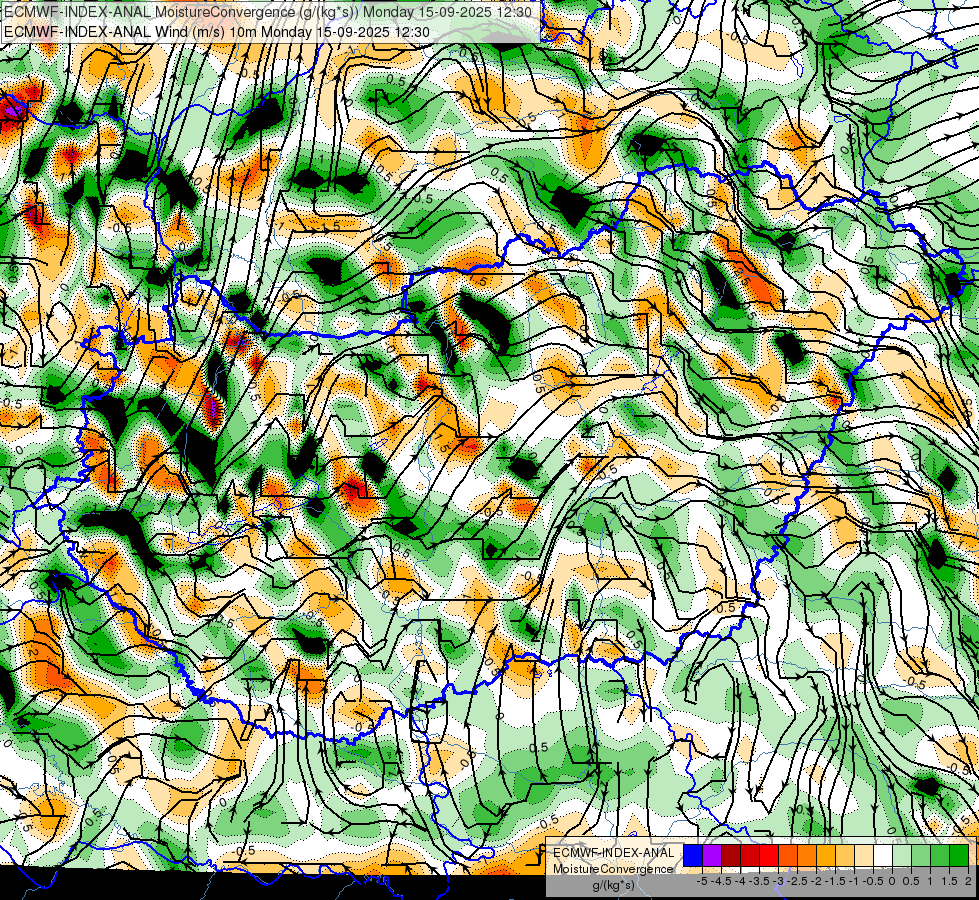
Task: Click the pale peach swatch between -1 and -0.5
Action: (x=864, y=856)
